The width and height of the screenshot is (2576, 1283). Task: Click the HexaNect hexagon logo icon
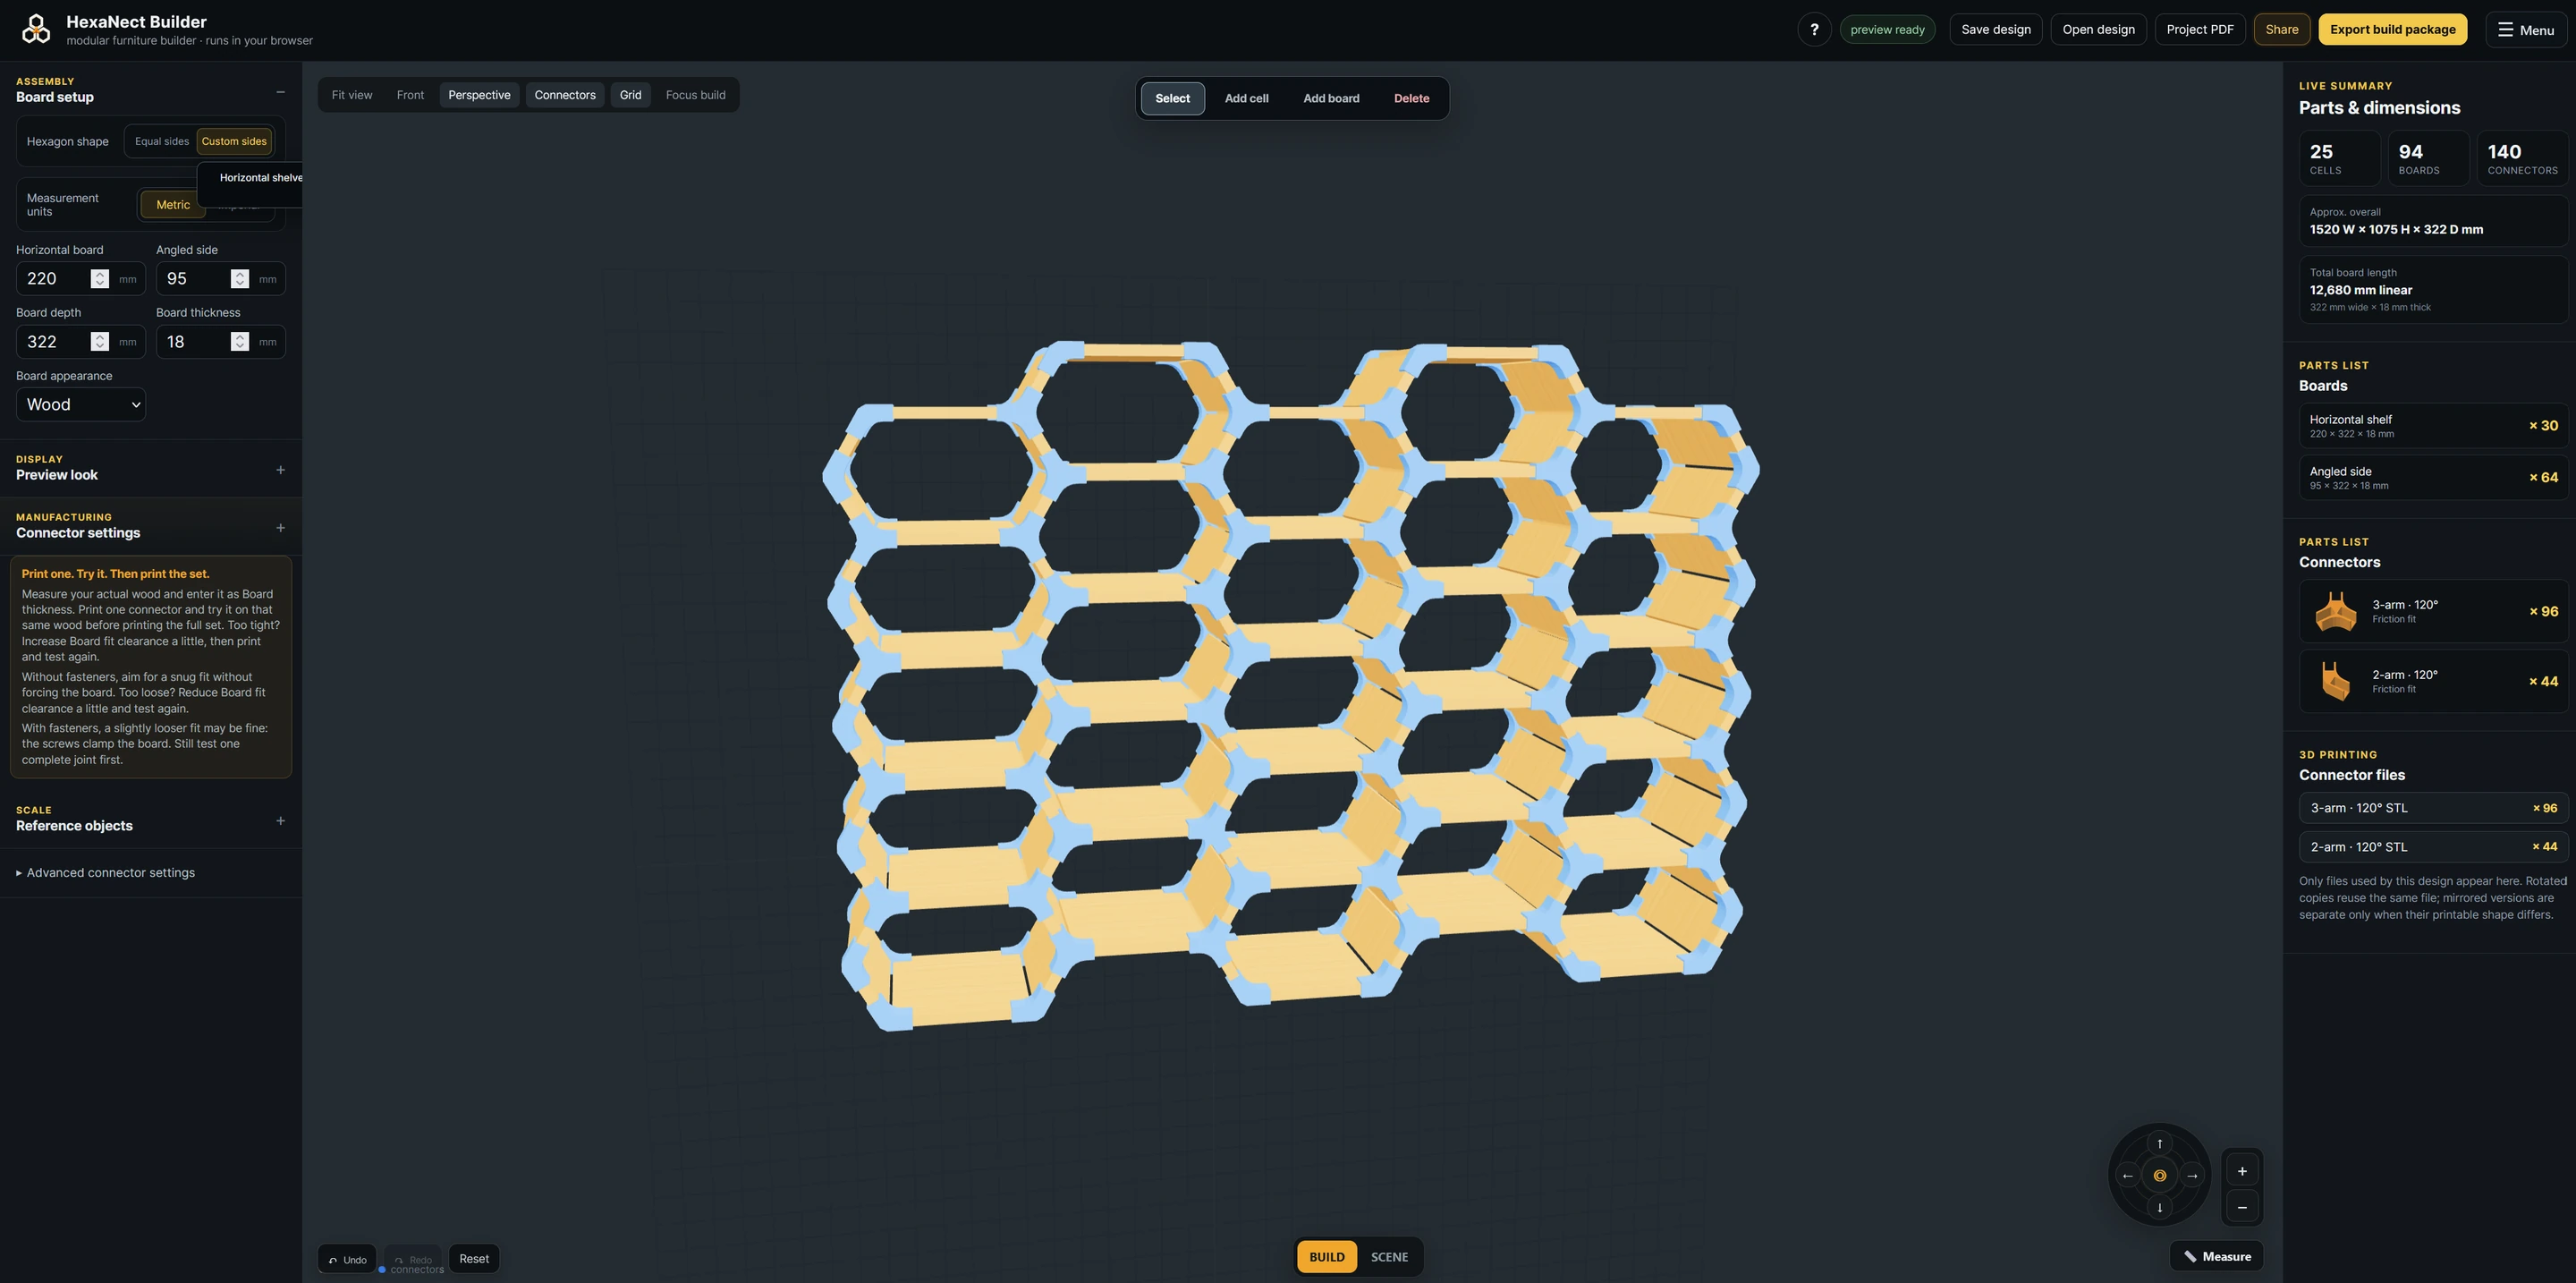coord(36,29)
